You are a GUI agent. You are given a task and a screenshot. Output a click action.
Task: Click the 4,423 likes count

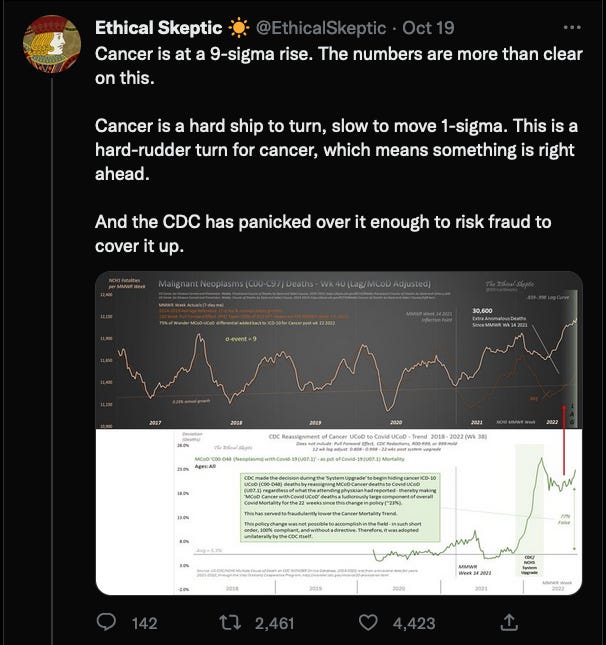[x=414, y=623]
